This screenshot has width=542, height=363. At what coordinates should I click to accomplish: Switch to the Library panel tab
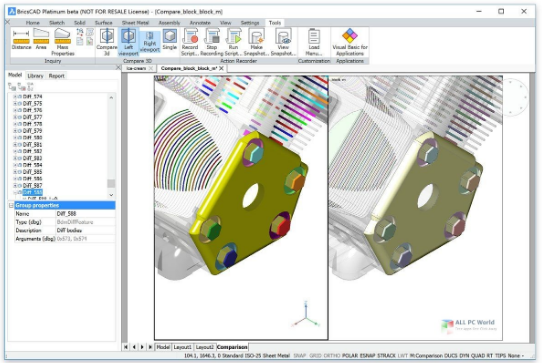pyautogui.click(x=35, y=76)
